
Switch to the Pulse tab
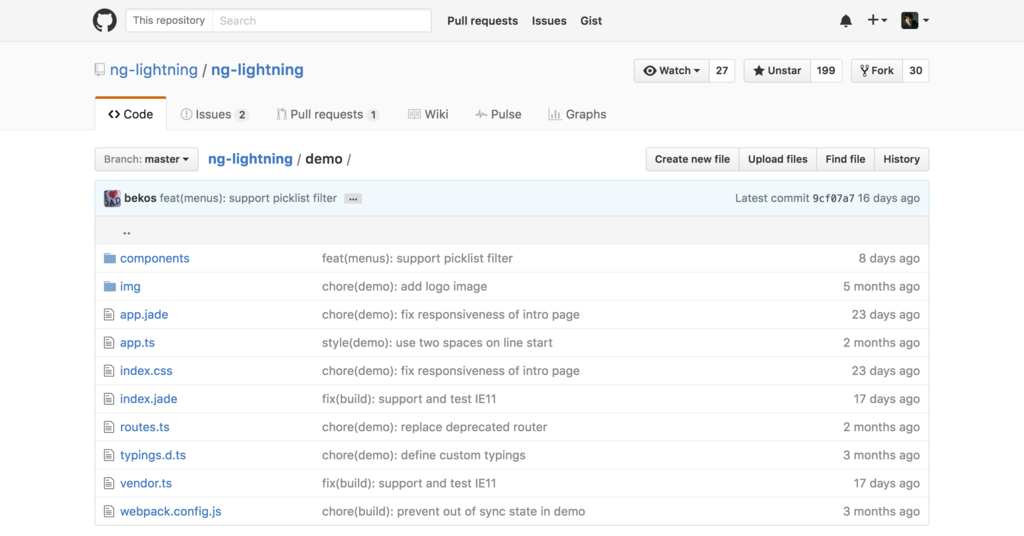click(x=498, y=114)
